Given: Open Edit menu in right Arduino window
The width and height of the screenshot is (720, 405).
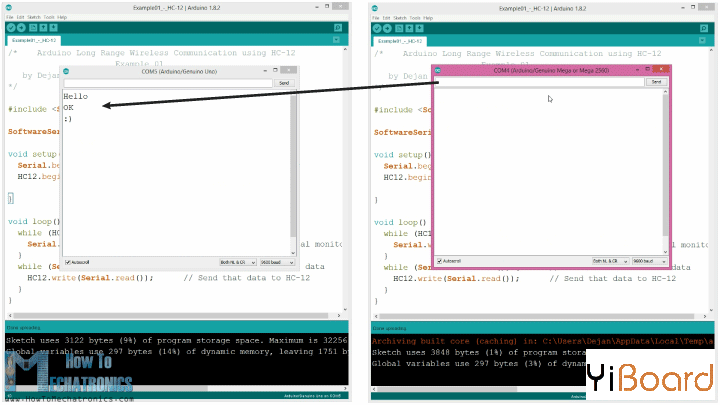Looking at the screenshot, I should [x=387, y=18].
